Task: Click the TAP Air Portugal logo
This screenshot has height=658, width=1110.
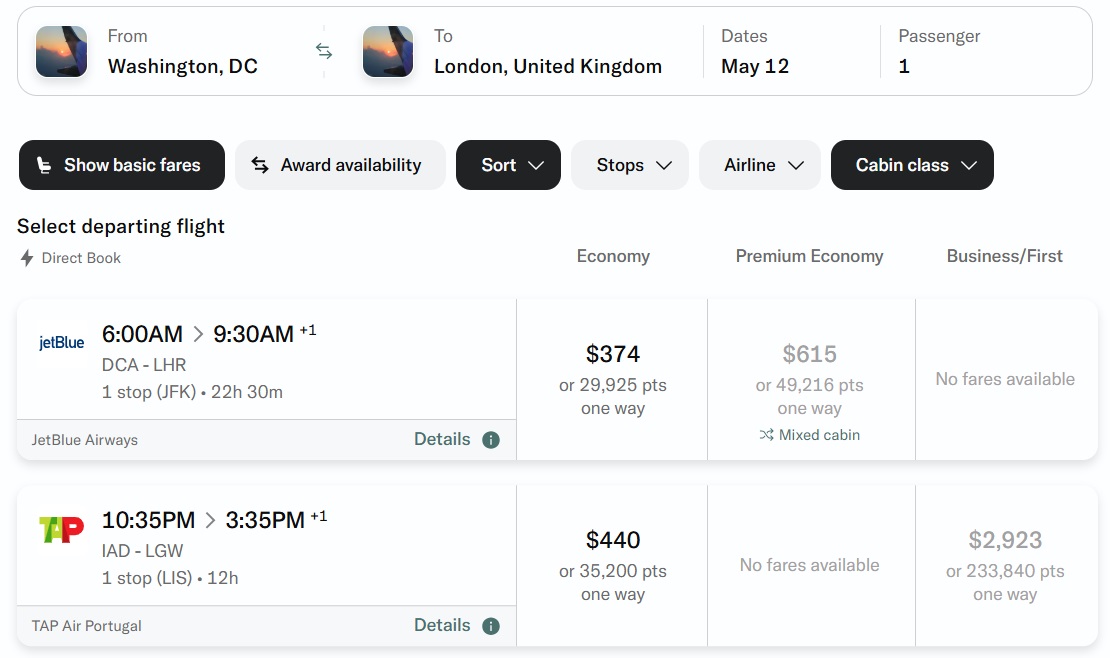Action: coord(60,530)
